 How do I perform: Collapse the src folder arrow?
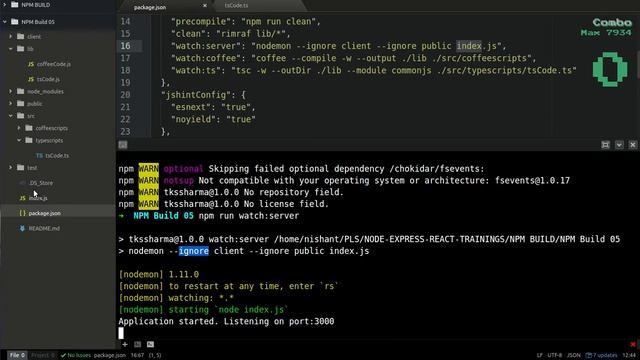[11, 116]
